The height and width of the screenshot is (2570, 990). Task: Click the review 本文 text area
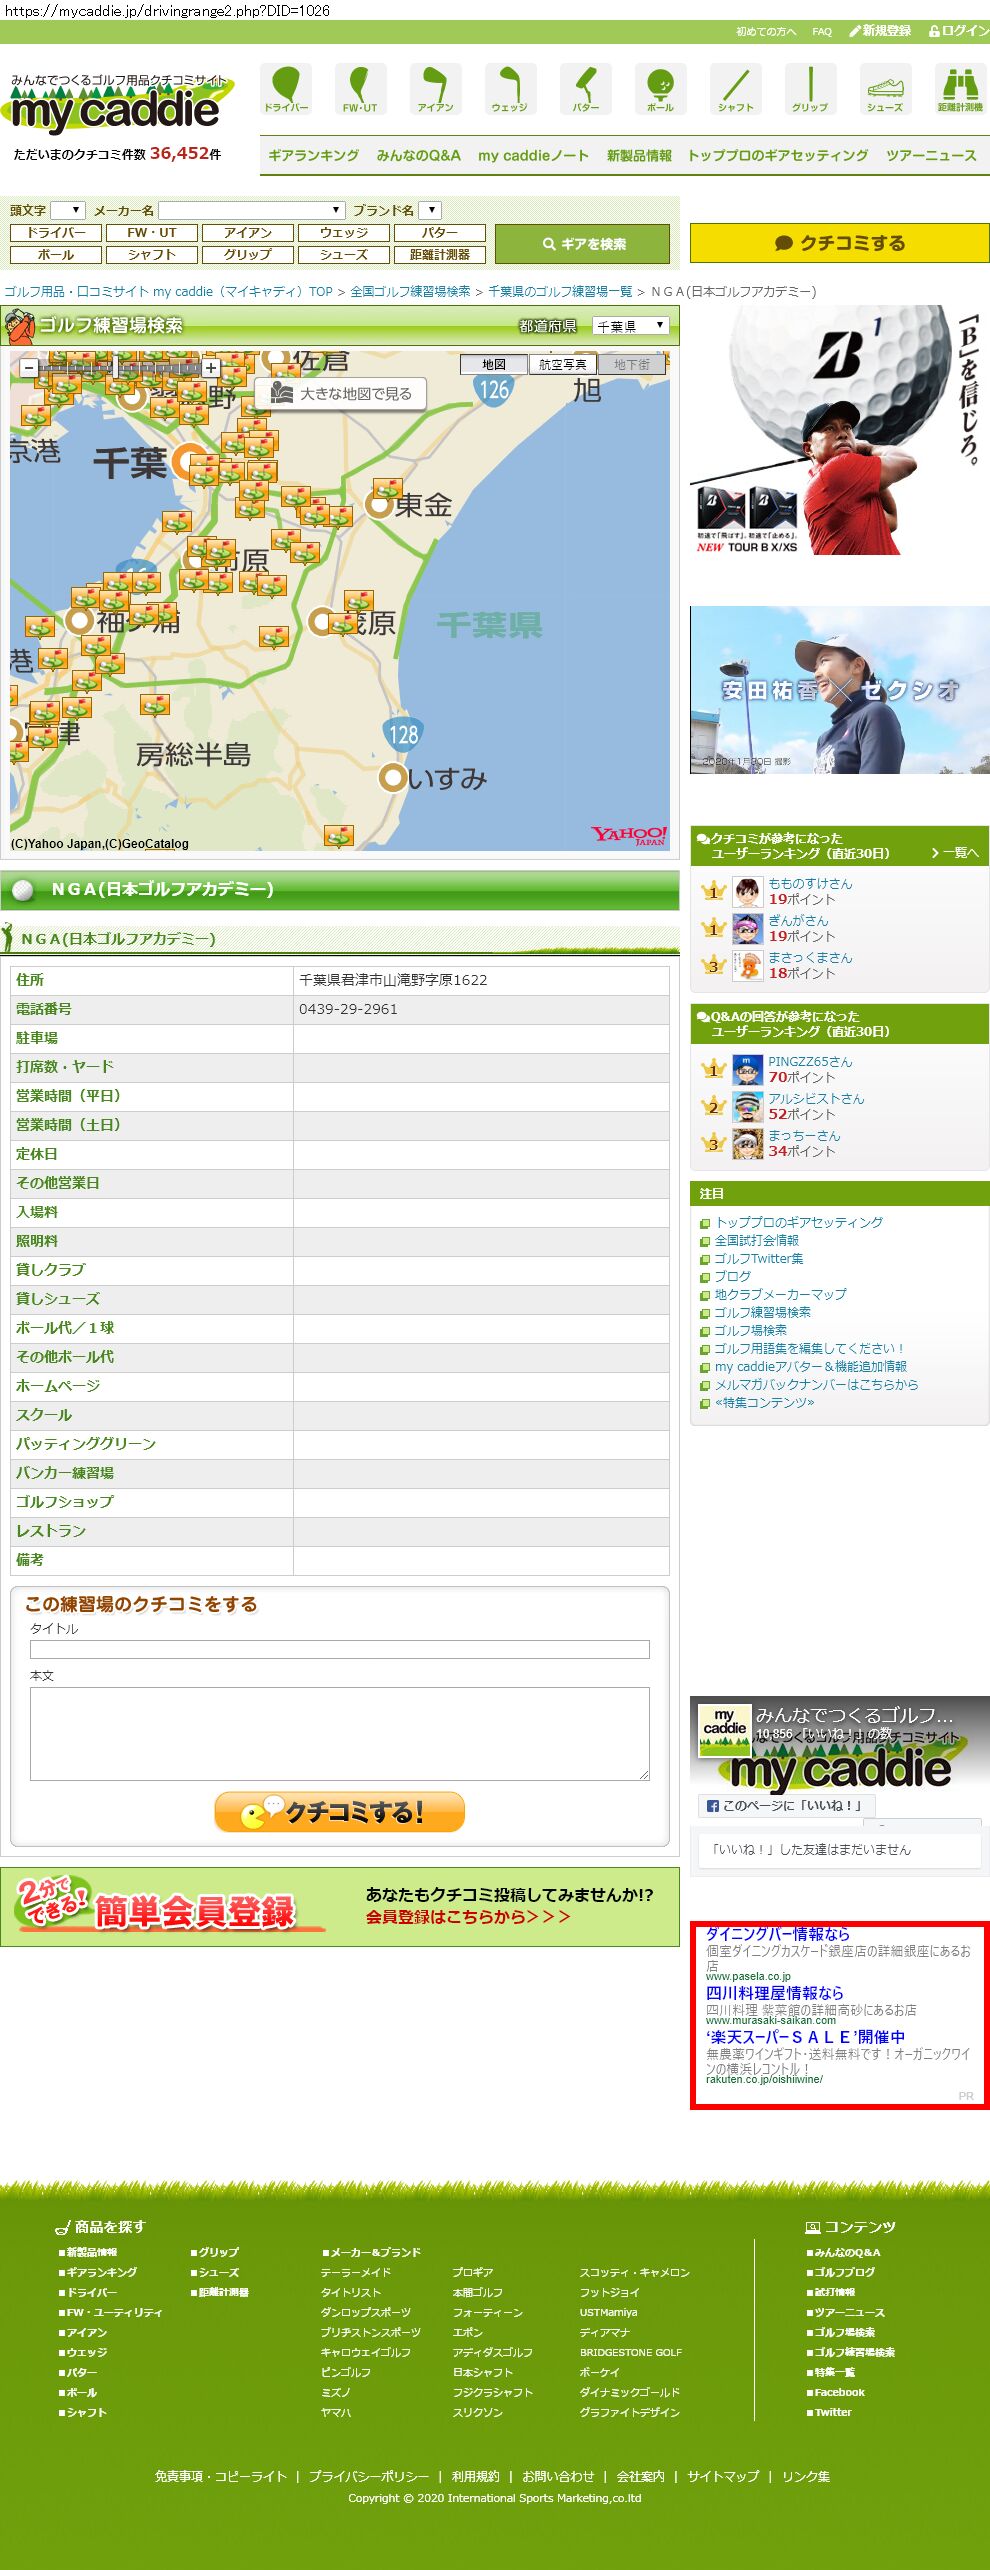point(340,1733)
